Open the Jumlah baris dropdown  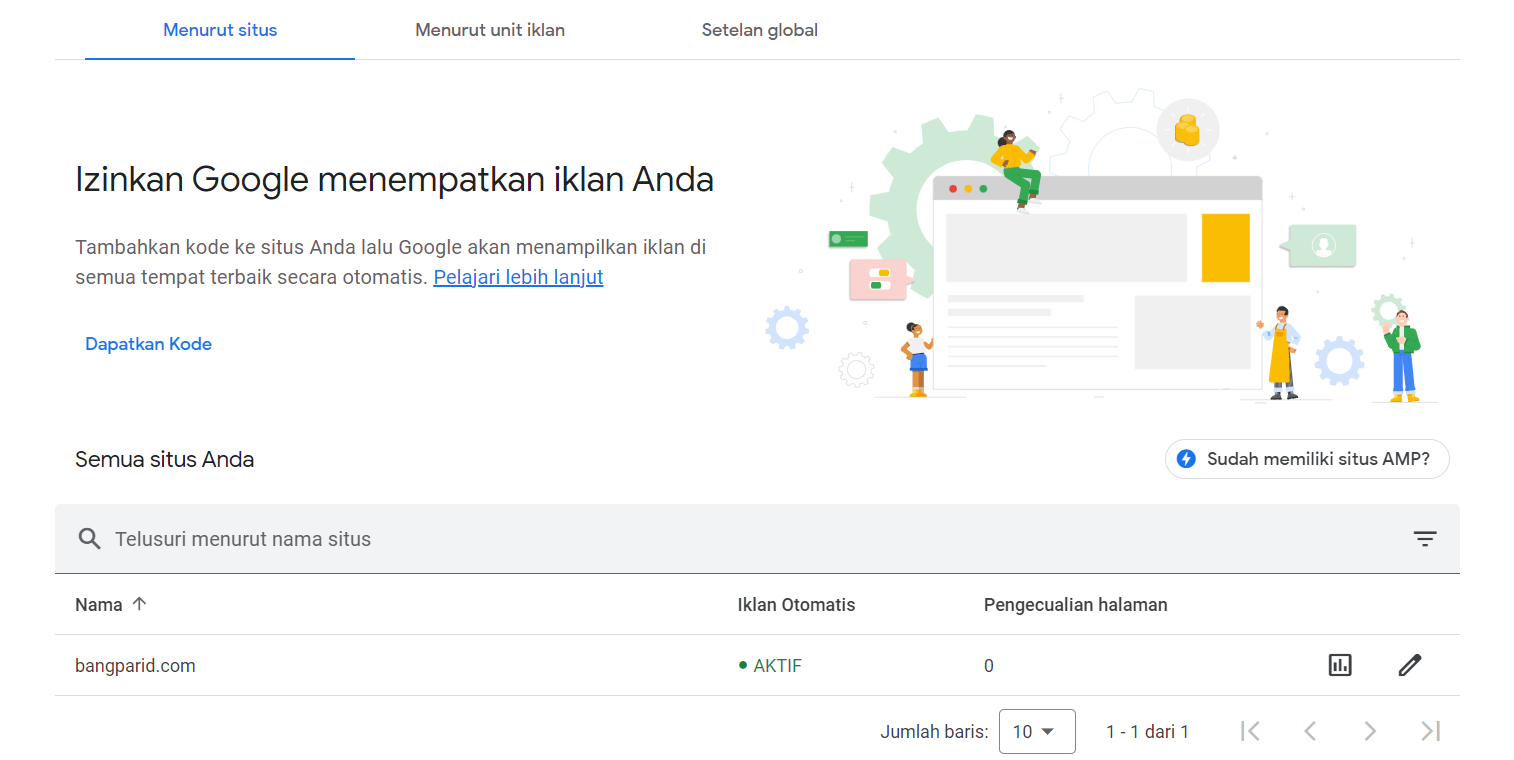click(x=1037, y=731)
